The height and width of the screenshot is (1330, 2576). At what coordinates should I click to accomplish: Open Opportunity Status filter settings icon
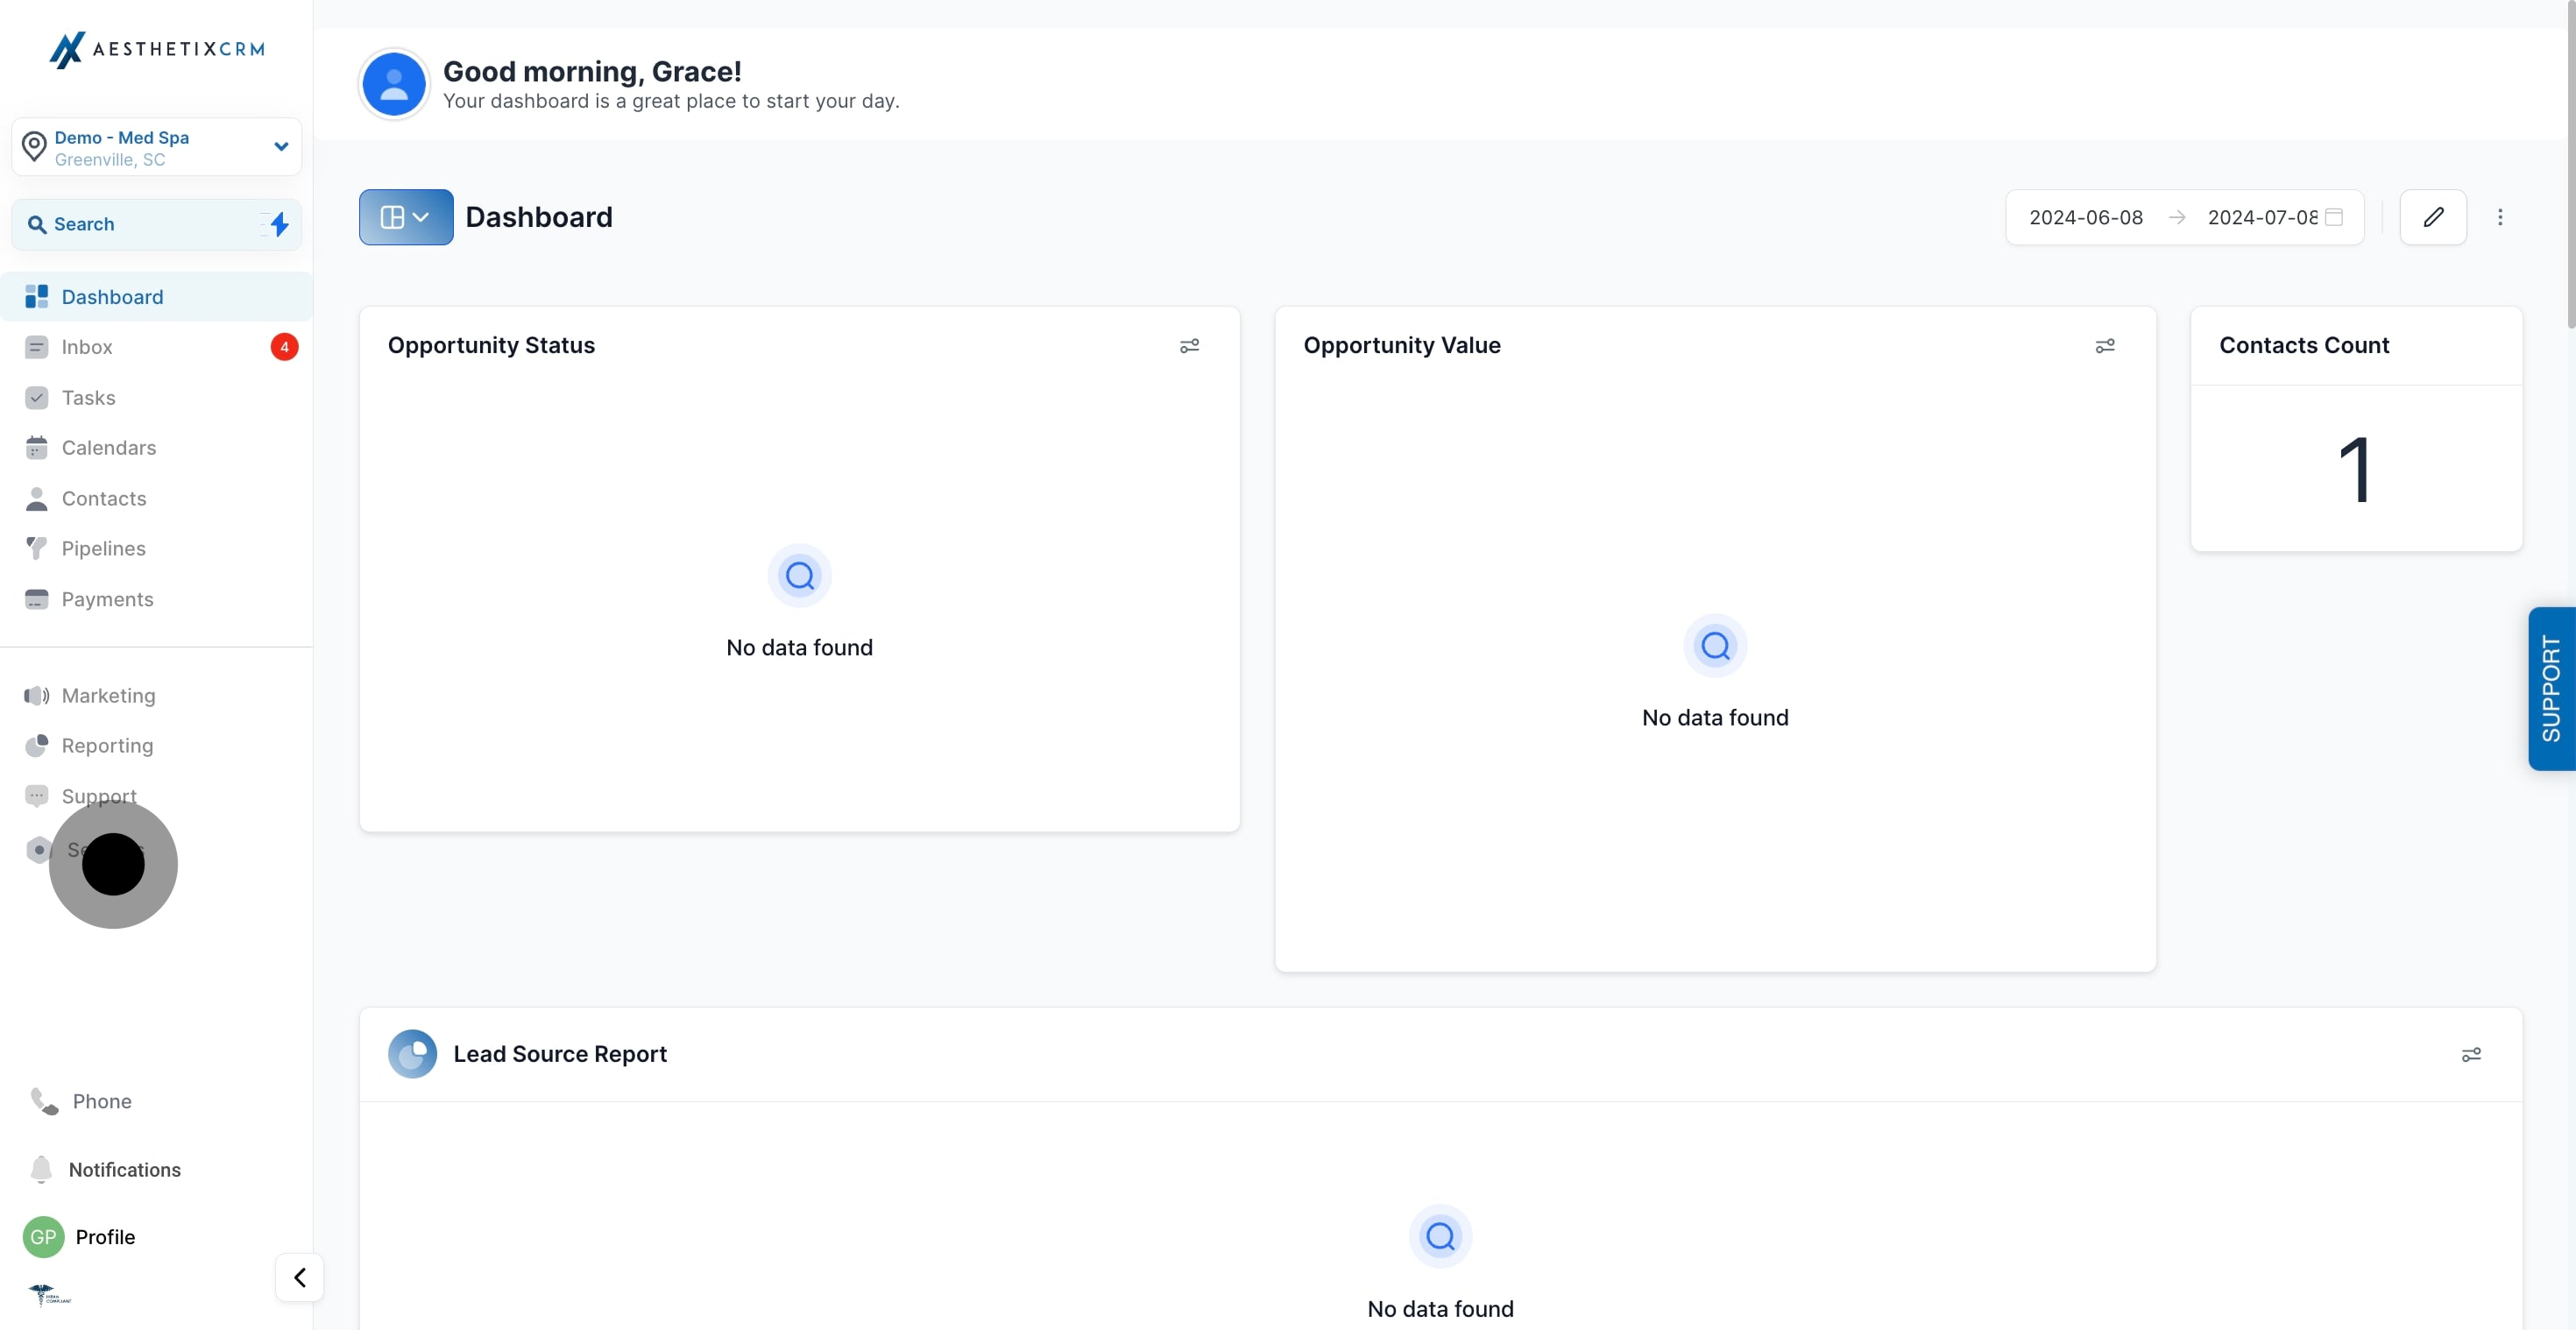1189,346
